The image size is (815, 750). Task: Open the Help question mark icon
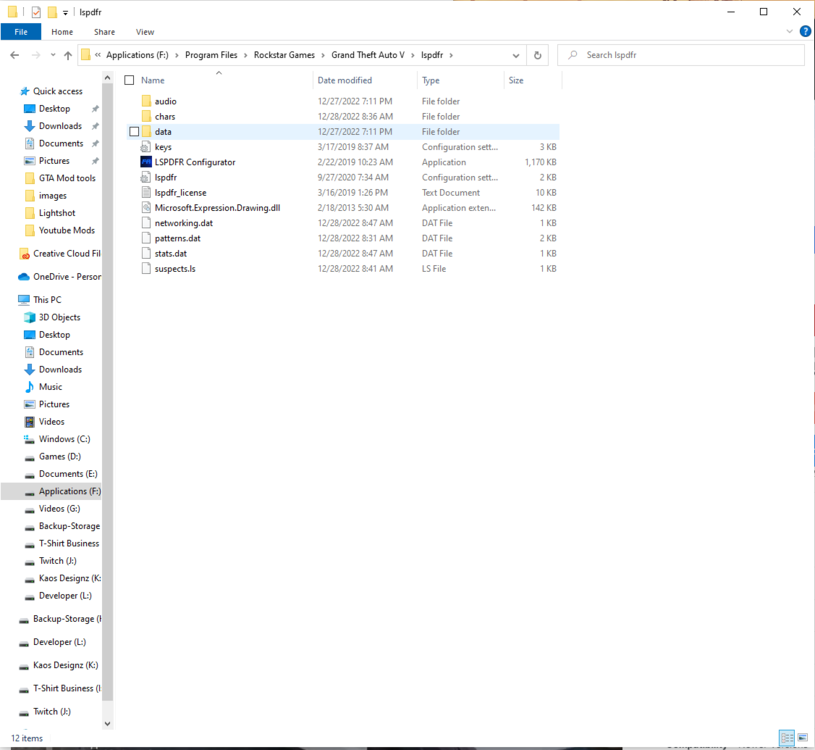point(805,31)
